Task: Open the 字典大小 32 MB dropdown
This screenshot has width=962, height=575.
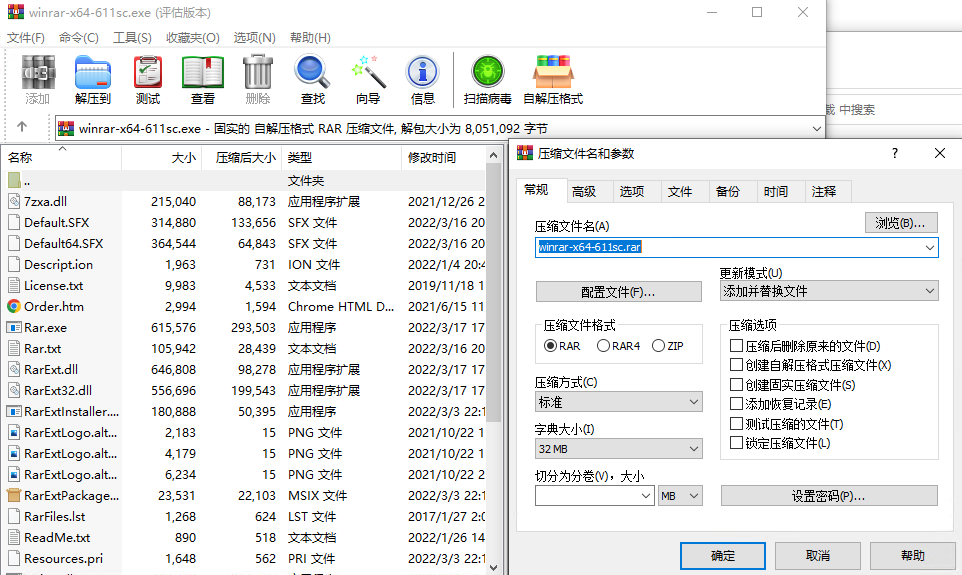Action: (x=618, y=449)
